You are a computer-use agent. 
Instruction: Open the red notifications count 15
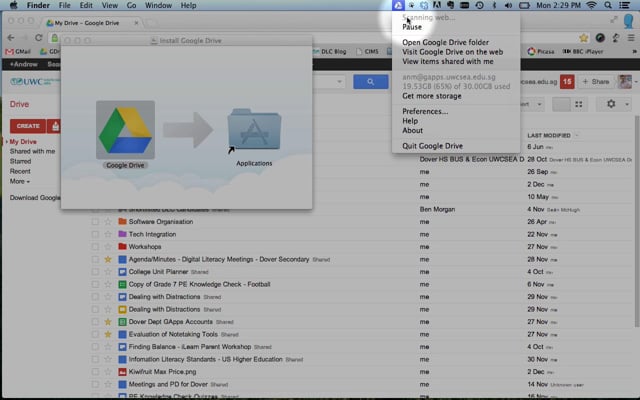tap(567, 82)
